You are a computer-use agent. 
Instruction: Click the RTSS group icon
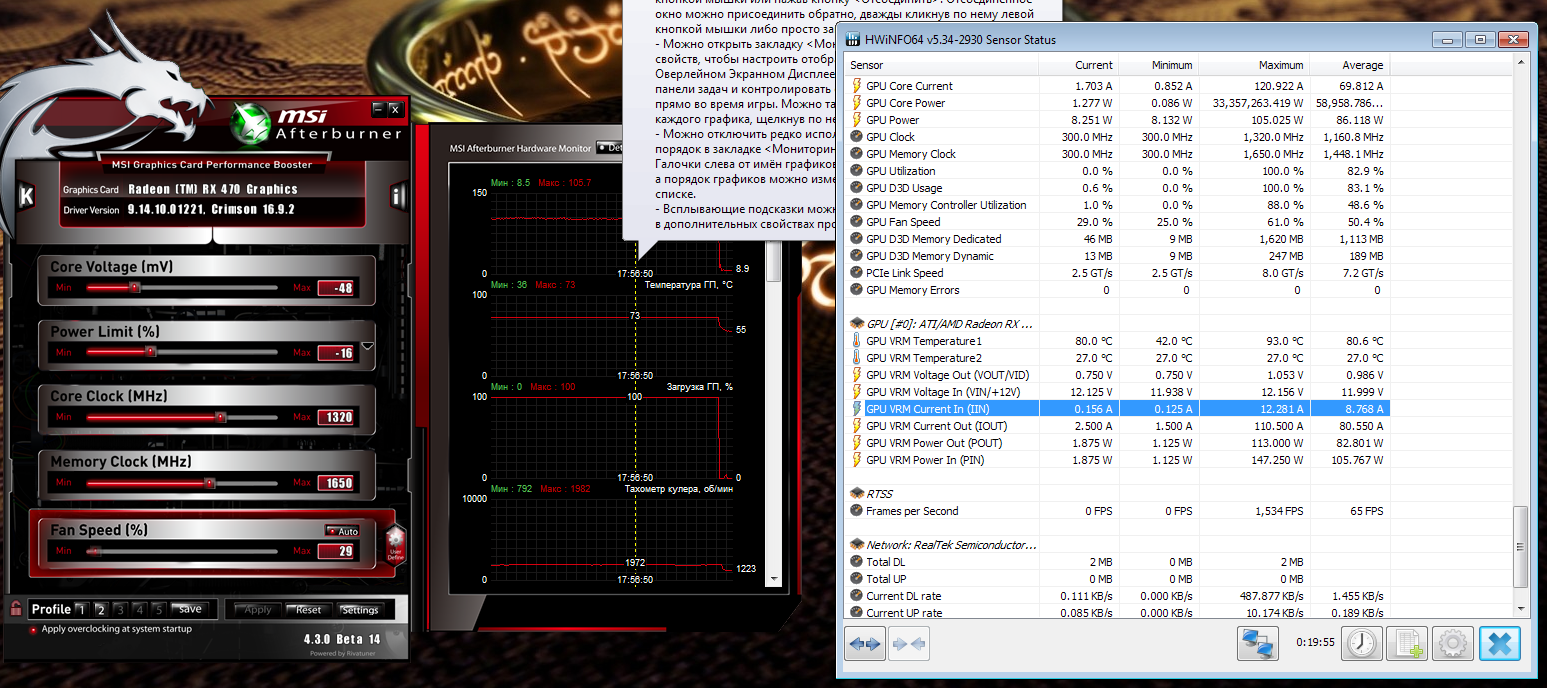856,494
